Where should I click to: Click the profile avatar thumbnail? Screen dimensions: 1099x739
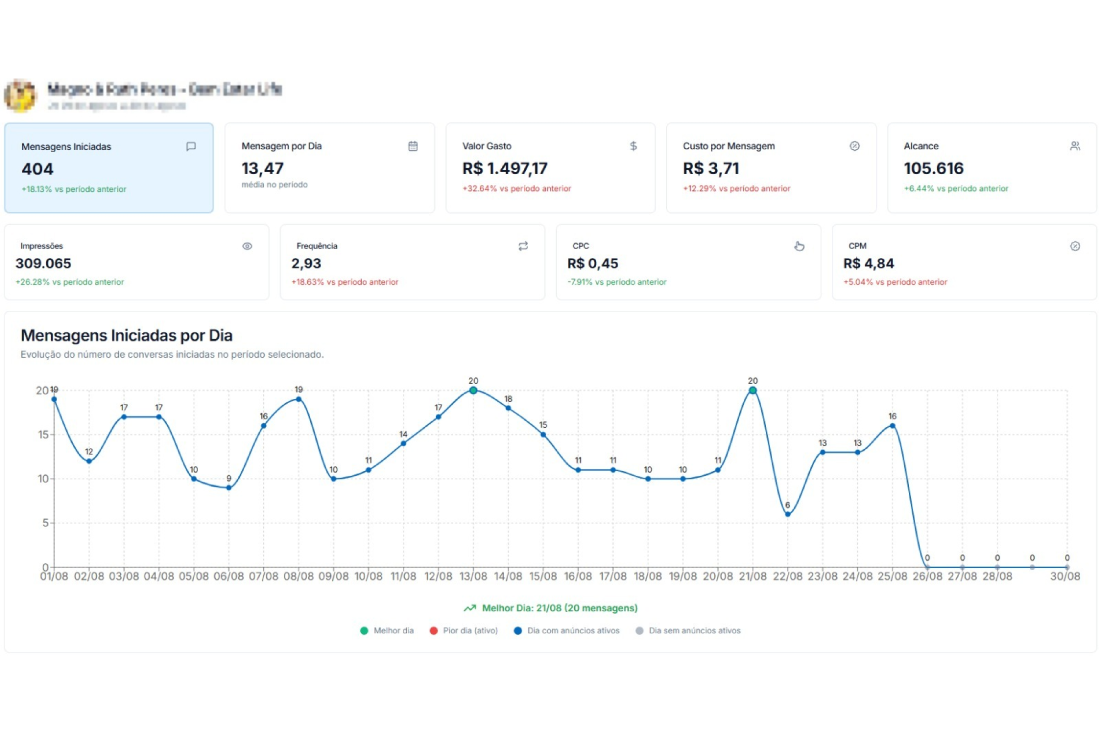pyautogui.click(x=20, y=95)
